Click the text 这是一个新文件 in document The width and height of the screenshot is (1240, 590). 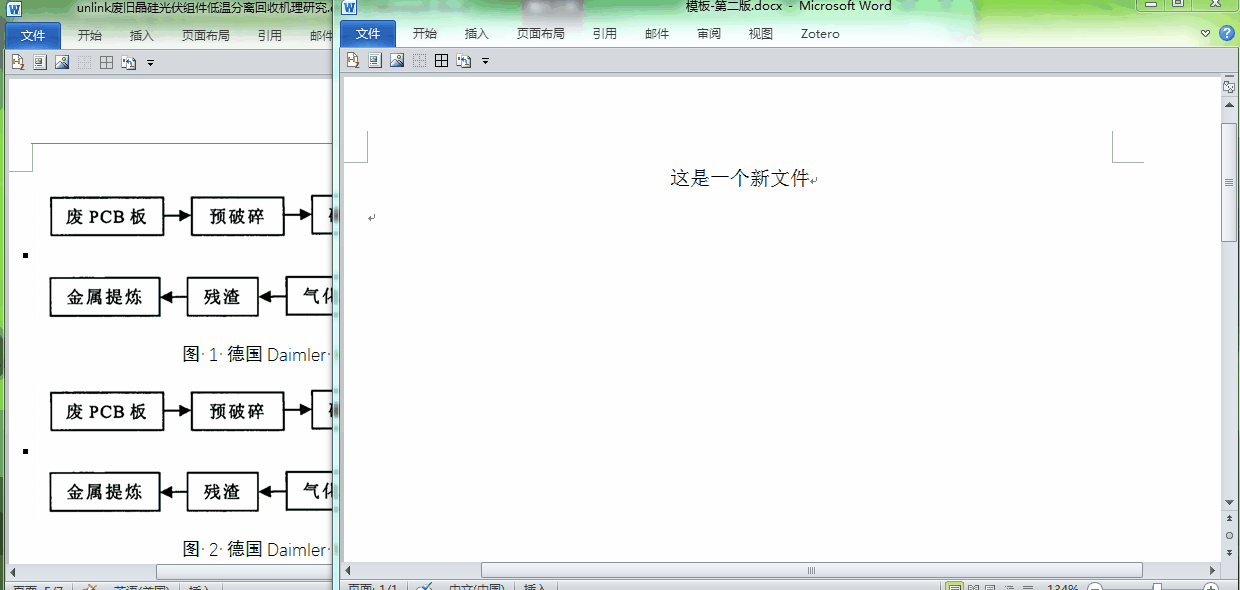pyautogui.click(x=739, y=178)
